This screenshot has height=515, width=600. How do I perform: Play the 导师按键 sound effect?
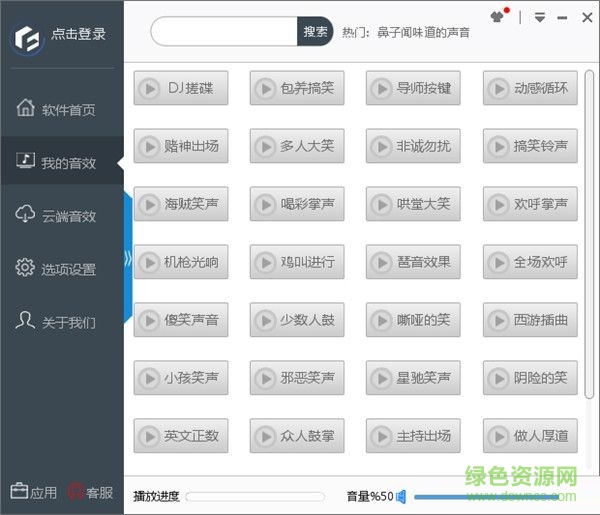pos(413,88)
